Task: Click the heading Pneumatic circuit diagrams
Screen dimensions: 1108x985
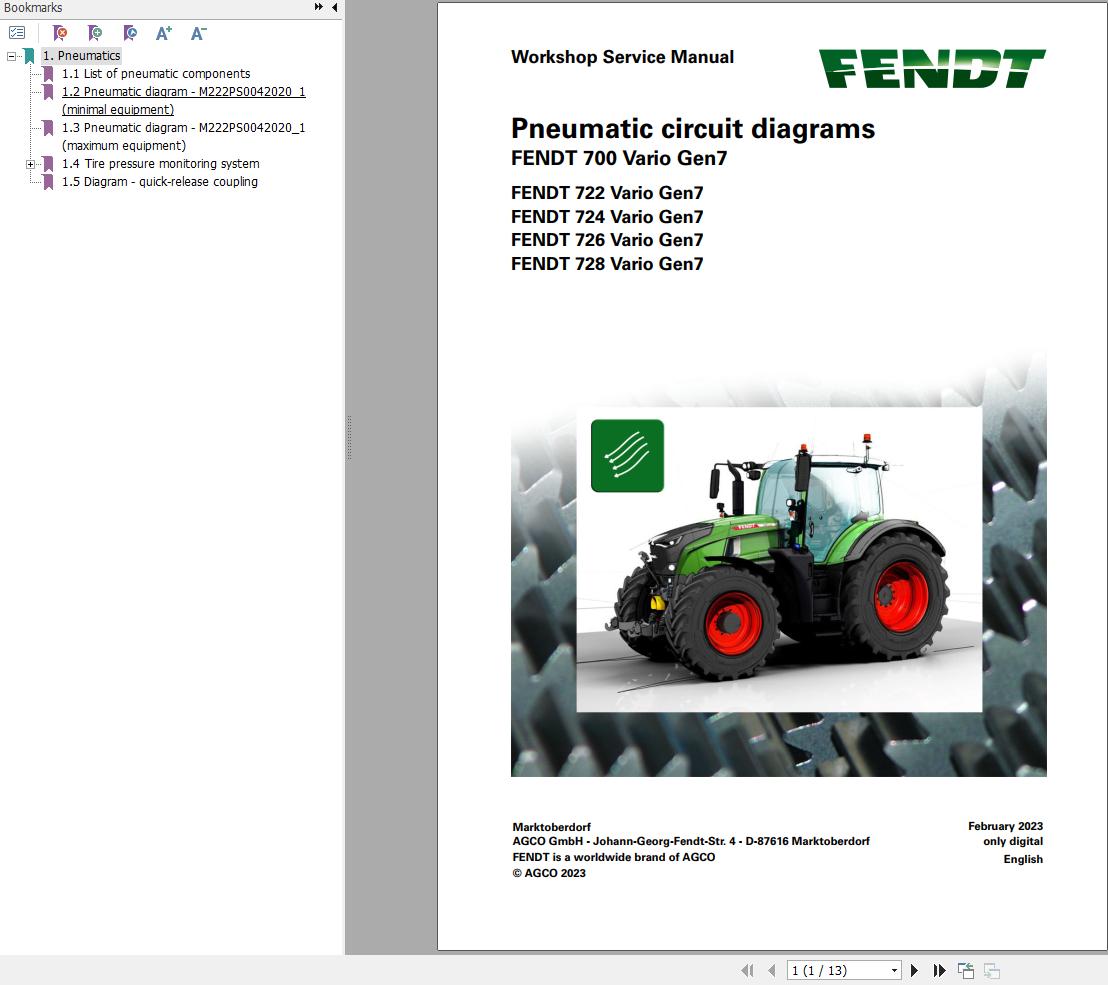Action: pyautogui.click(x=692, y=129)
